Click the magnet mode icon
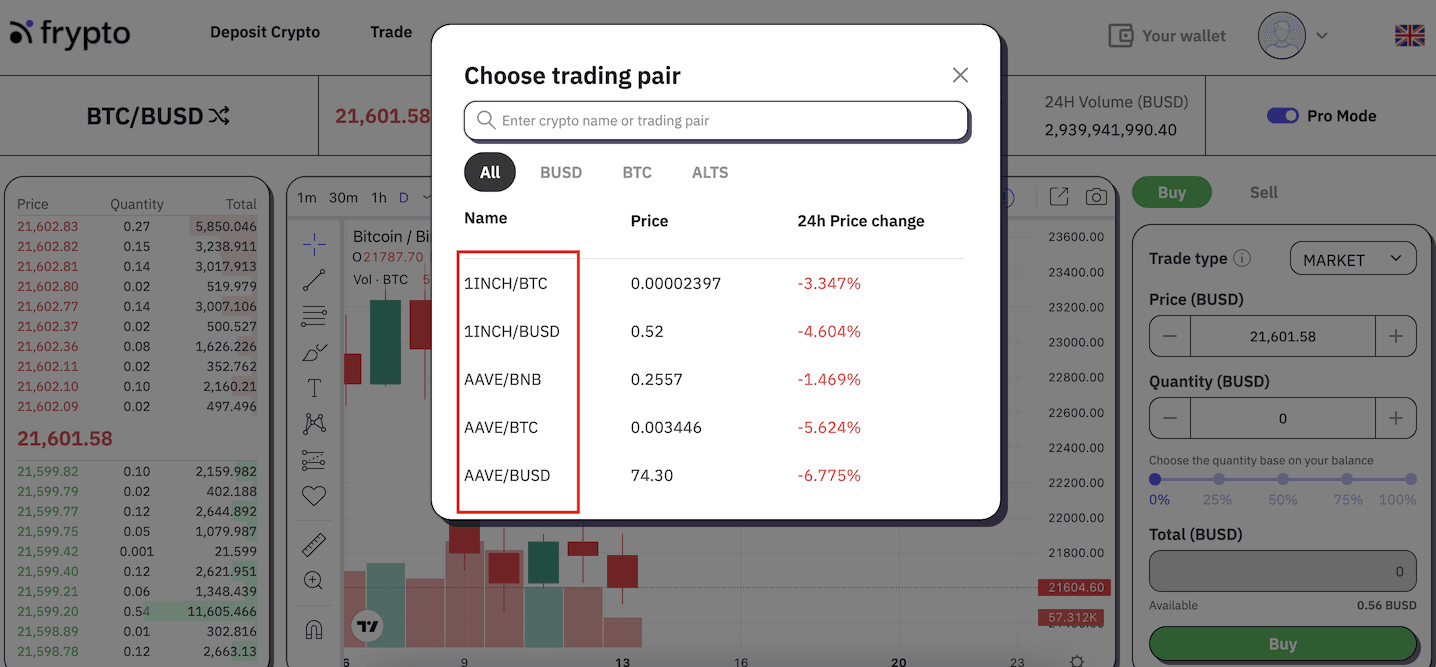This screenshot has height=667, width=1436. 314,630
